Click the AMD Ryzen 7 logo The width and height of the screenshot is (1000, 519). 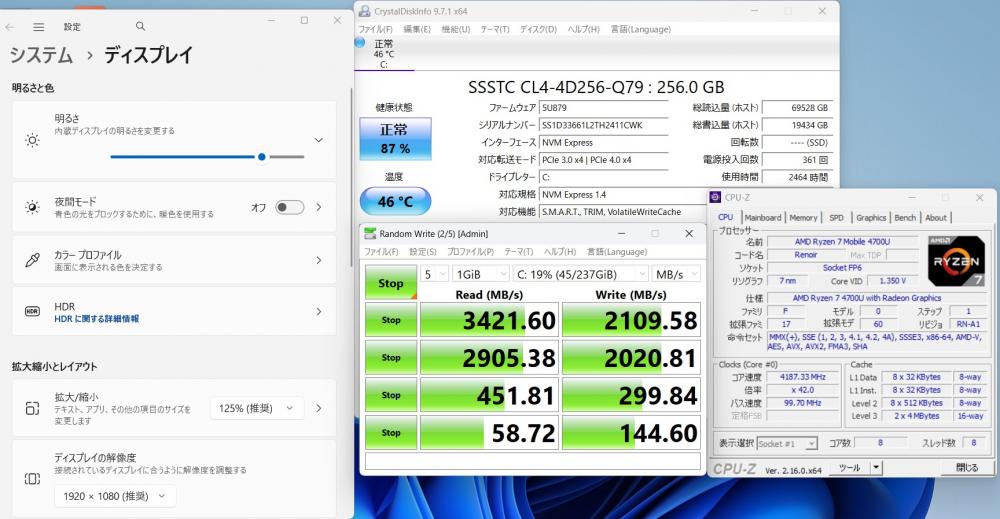pos(956,260)
